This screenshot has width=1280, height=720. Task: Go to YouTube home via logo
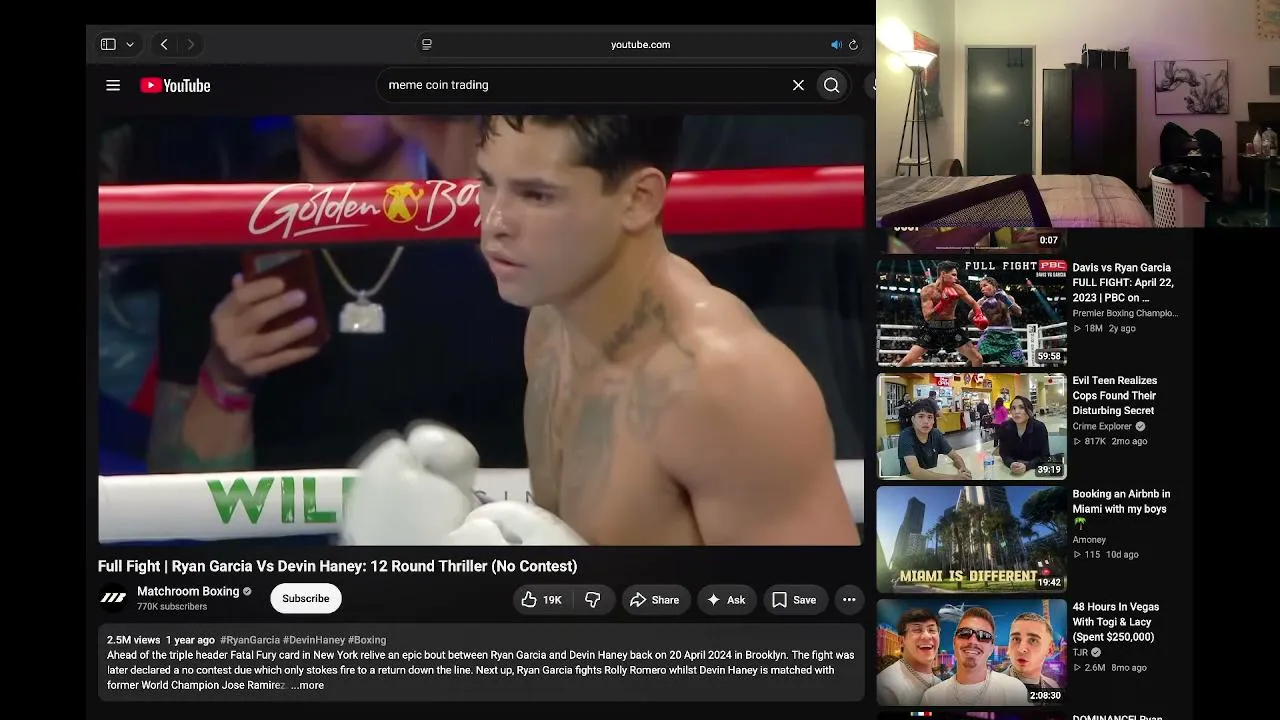pos(175,86)
